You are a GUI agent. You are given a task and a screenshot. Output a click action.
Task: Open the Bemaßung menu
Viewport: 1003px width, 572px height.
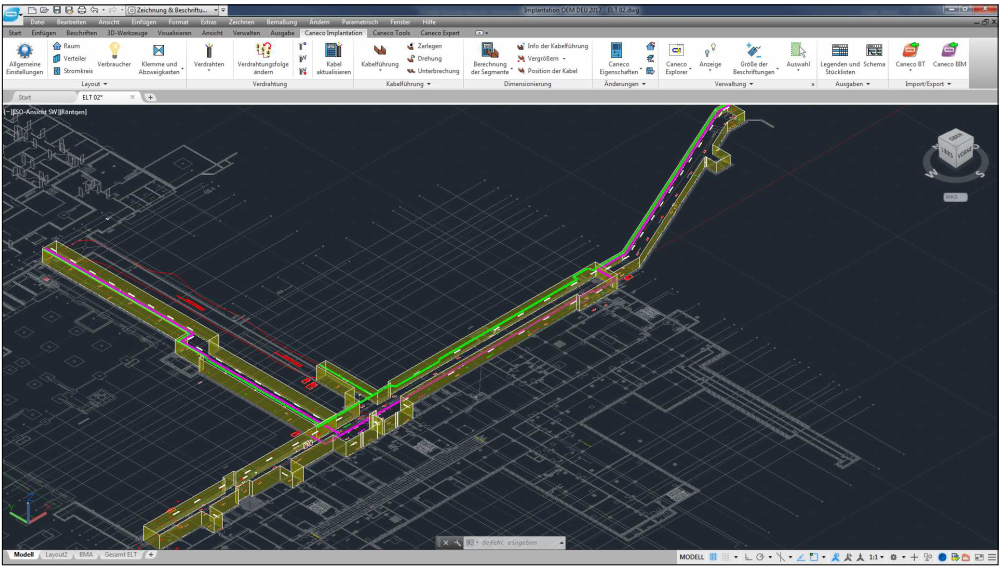click(282, 21)
